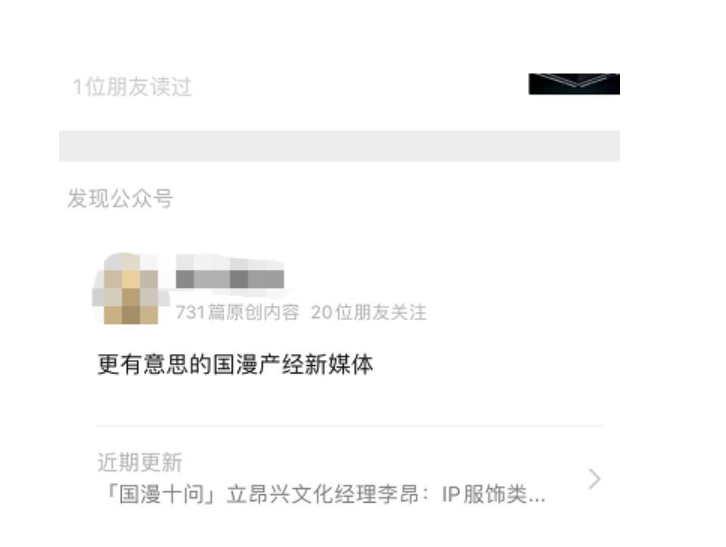Tap the number "20" in friends-following text
The height and width of the screenshot is (547, 726).
[x=322, y=312]
